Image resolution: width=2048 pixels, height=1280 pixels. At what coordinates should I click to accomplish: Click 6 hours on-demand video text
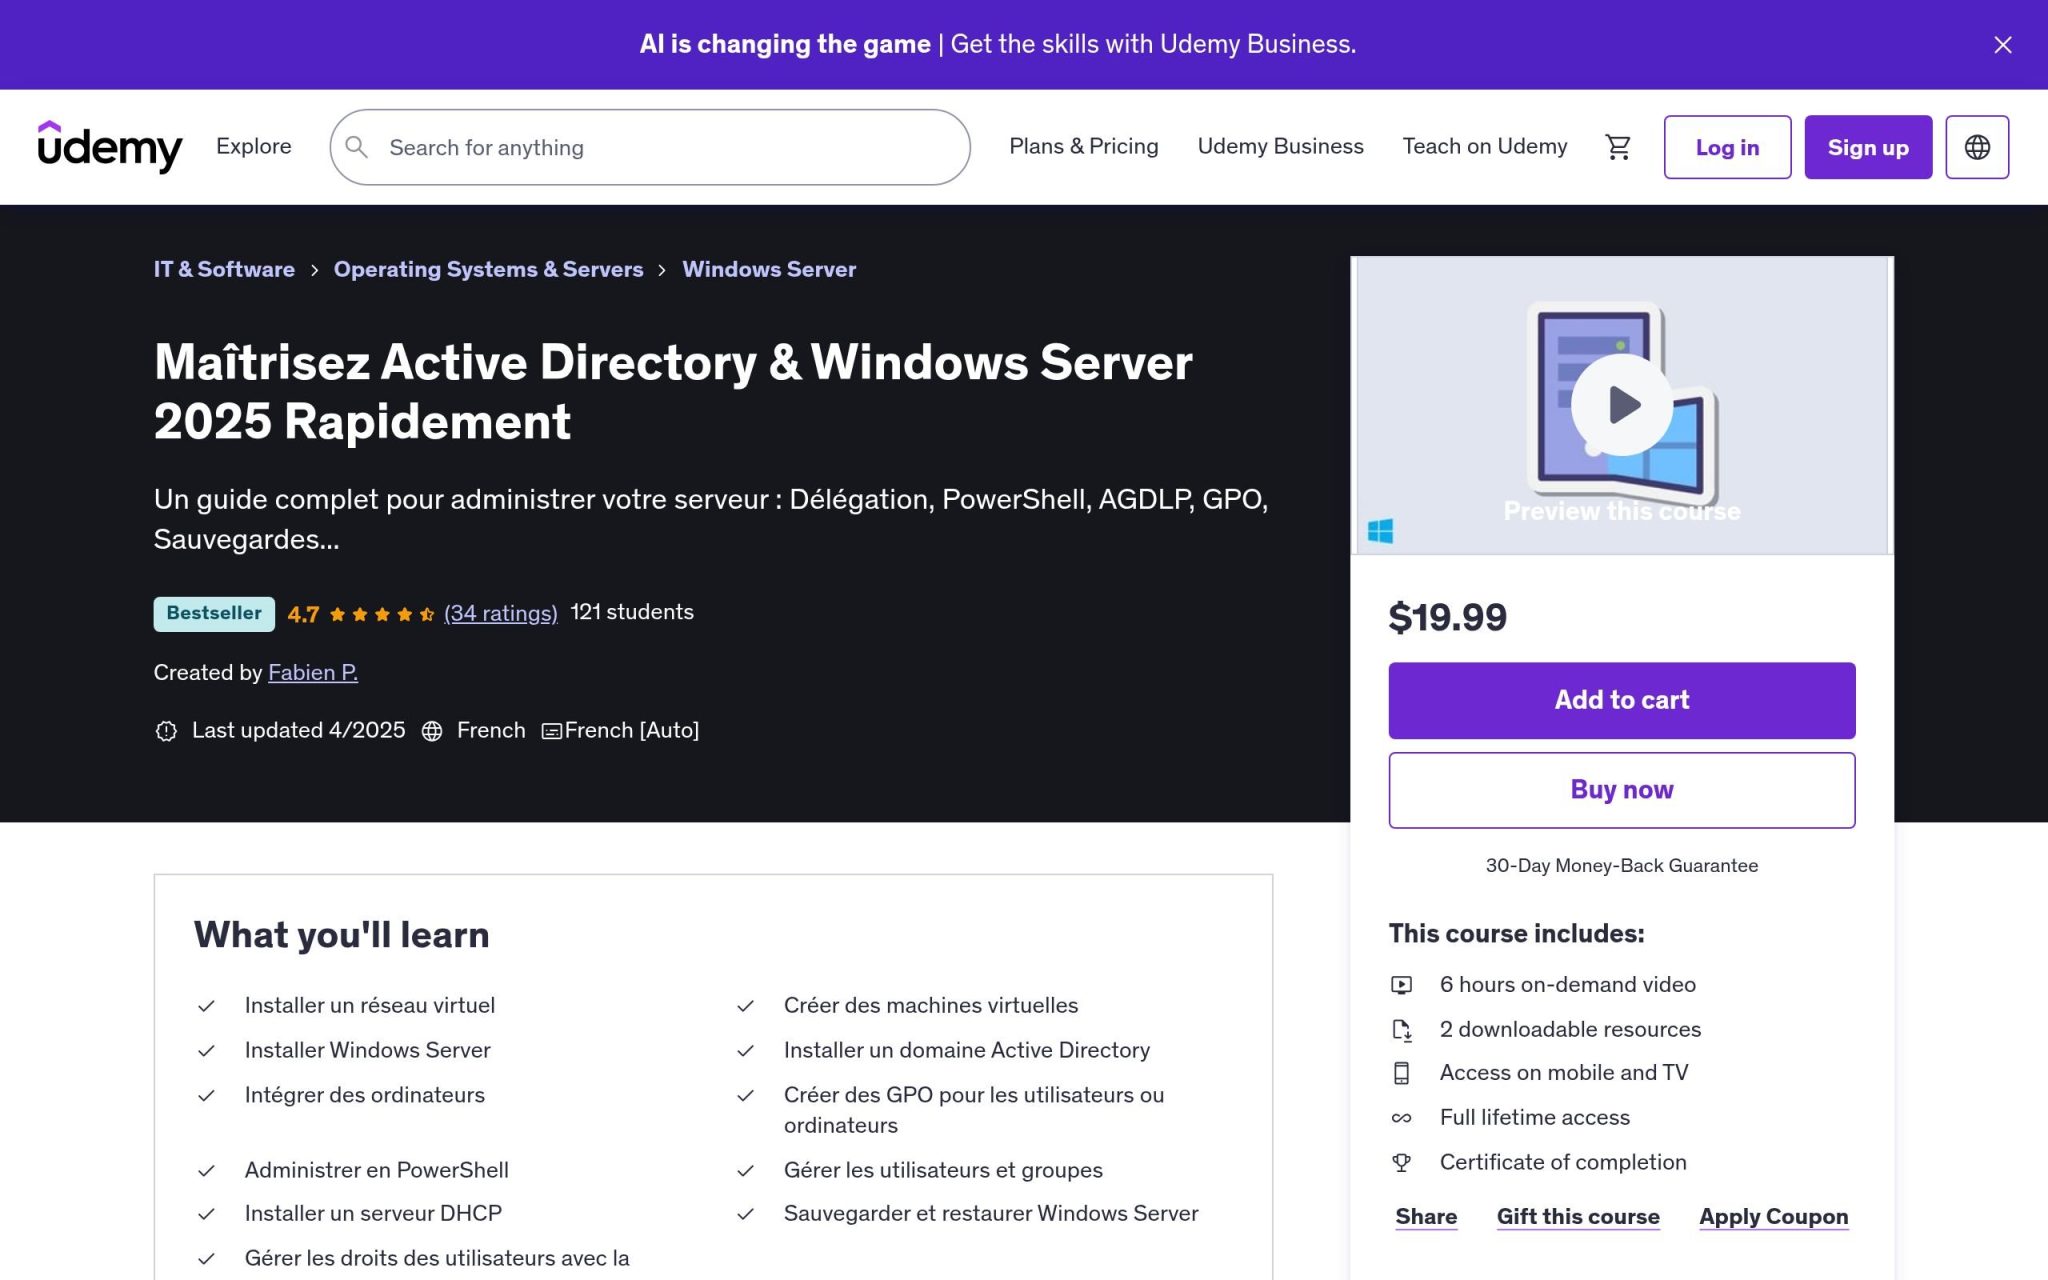[1567, 985]
